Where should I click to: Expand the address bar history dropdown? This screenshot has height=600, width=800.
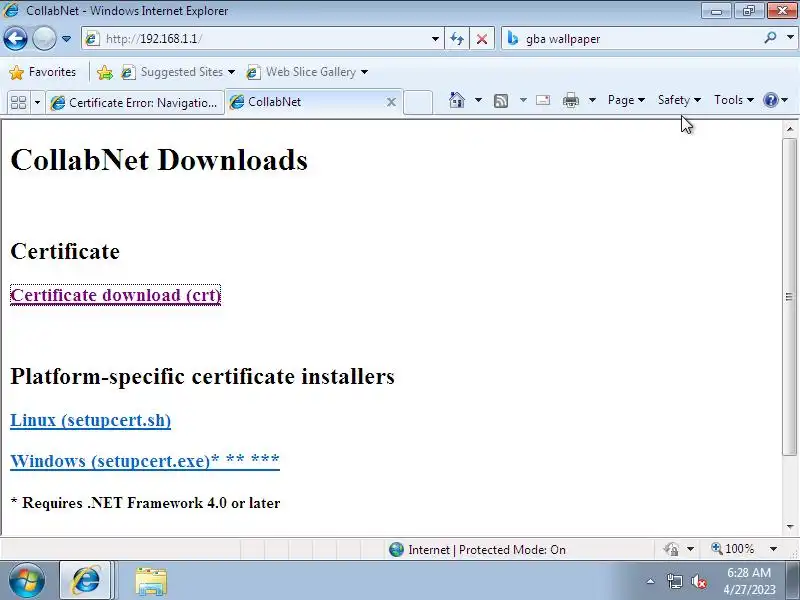[x=435, y=39]
